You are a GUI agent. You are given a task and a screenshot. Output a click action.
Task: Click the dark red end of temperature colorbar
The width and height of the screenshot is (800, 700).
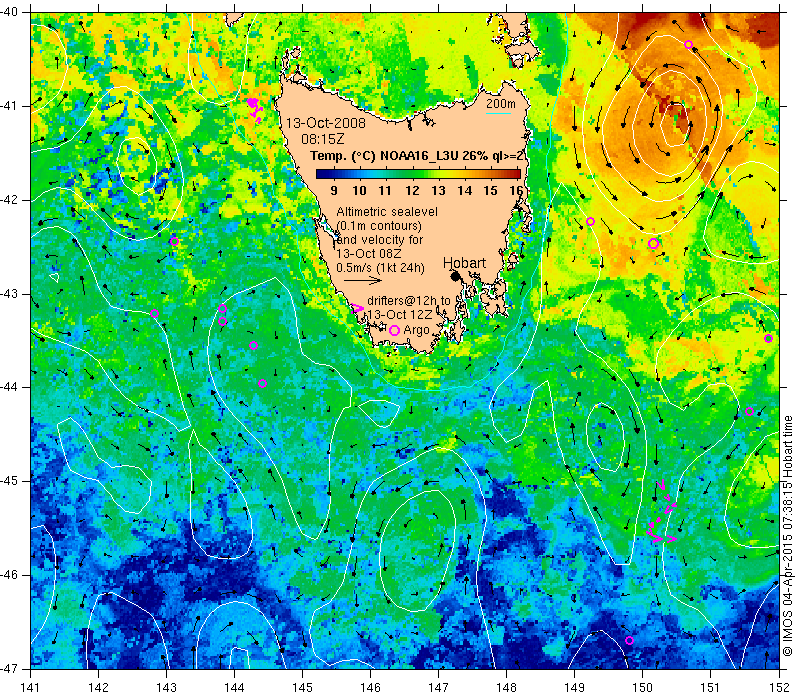[x=516, y=174]
